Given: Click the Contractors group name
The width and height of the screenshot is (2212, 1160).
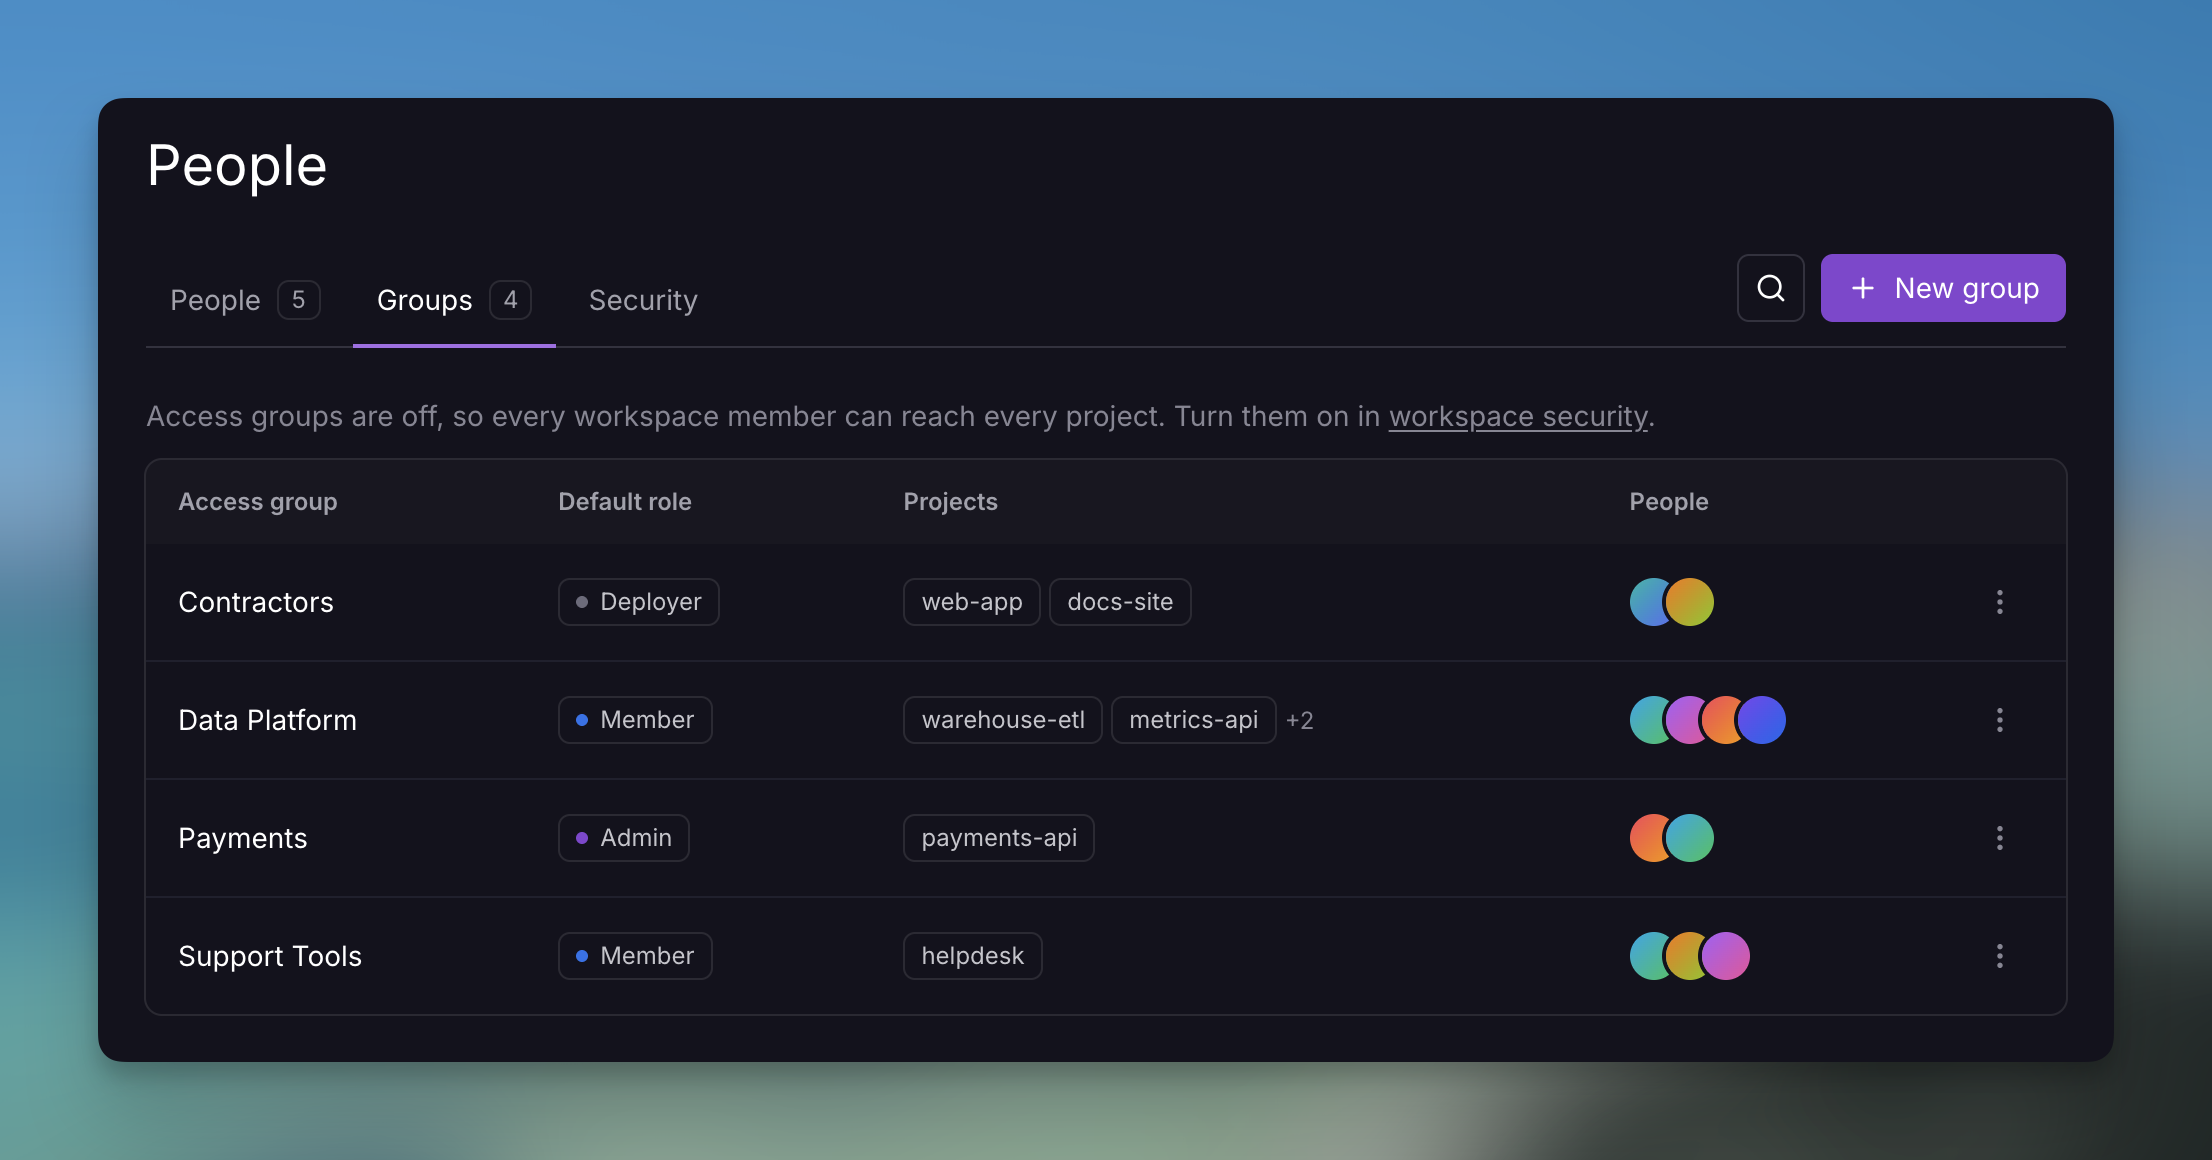Looking at the screenshot, I should [256, 602].
